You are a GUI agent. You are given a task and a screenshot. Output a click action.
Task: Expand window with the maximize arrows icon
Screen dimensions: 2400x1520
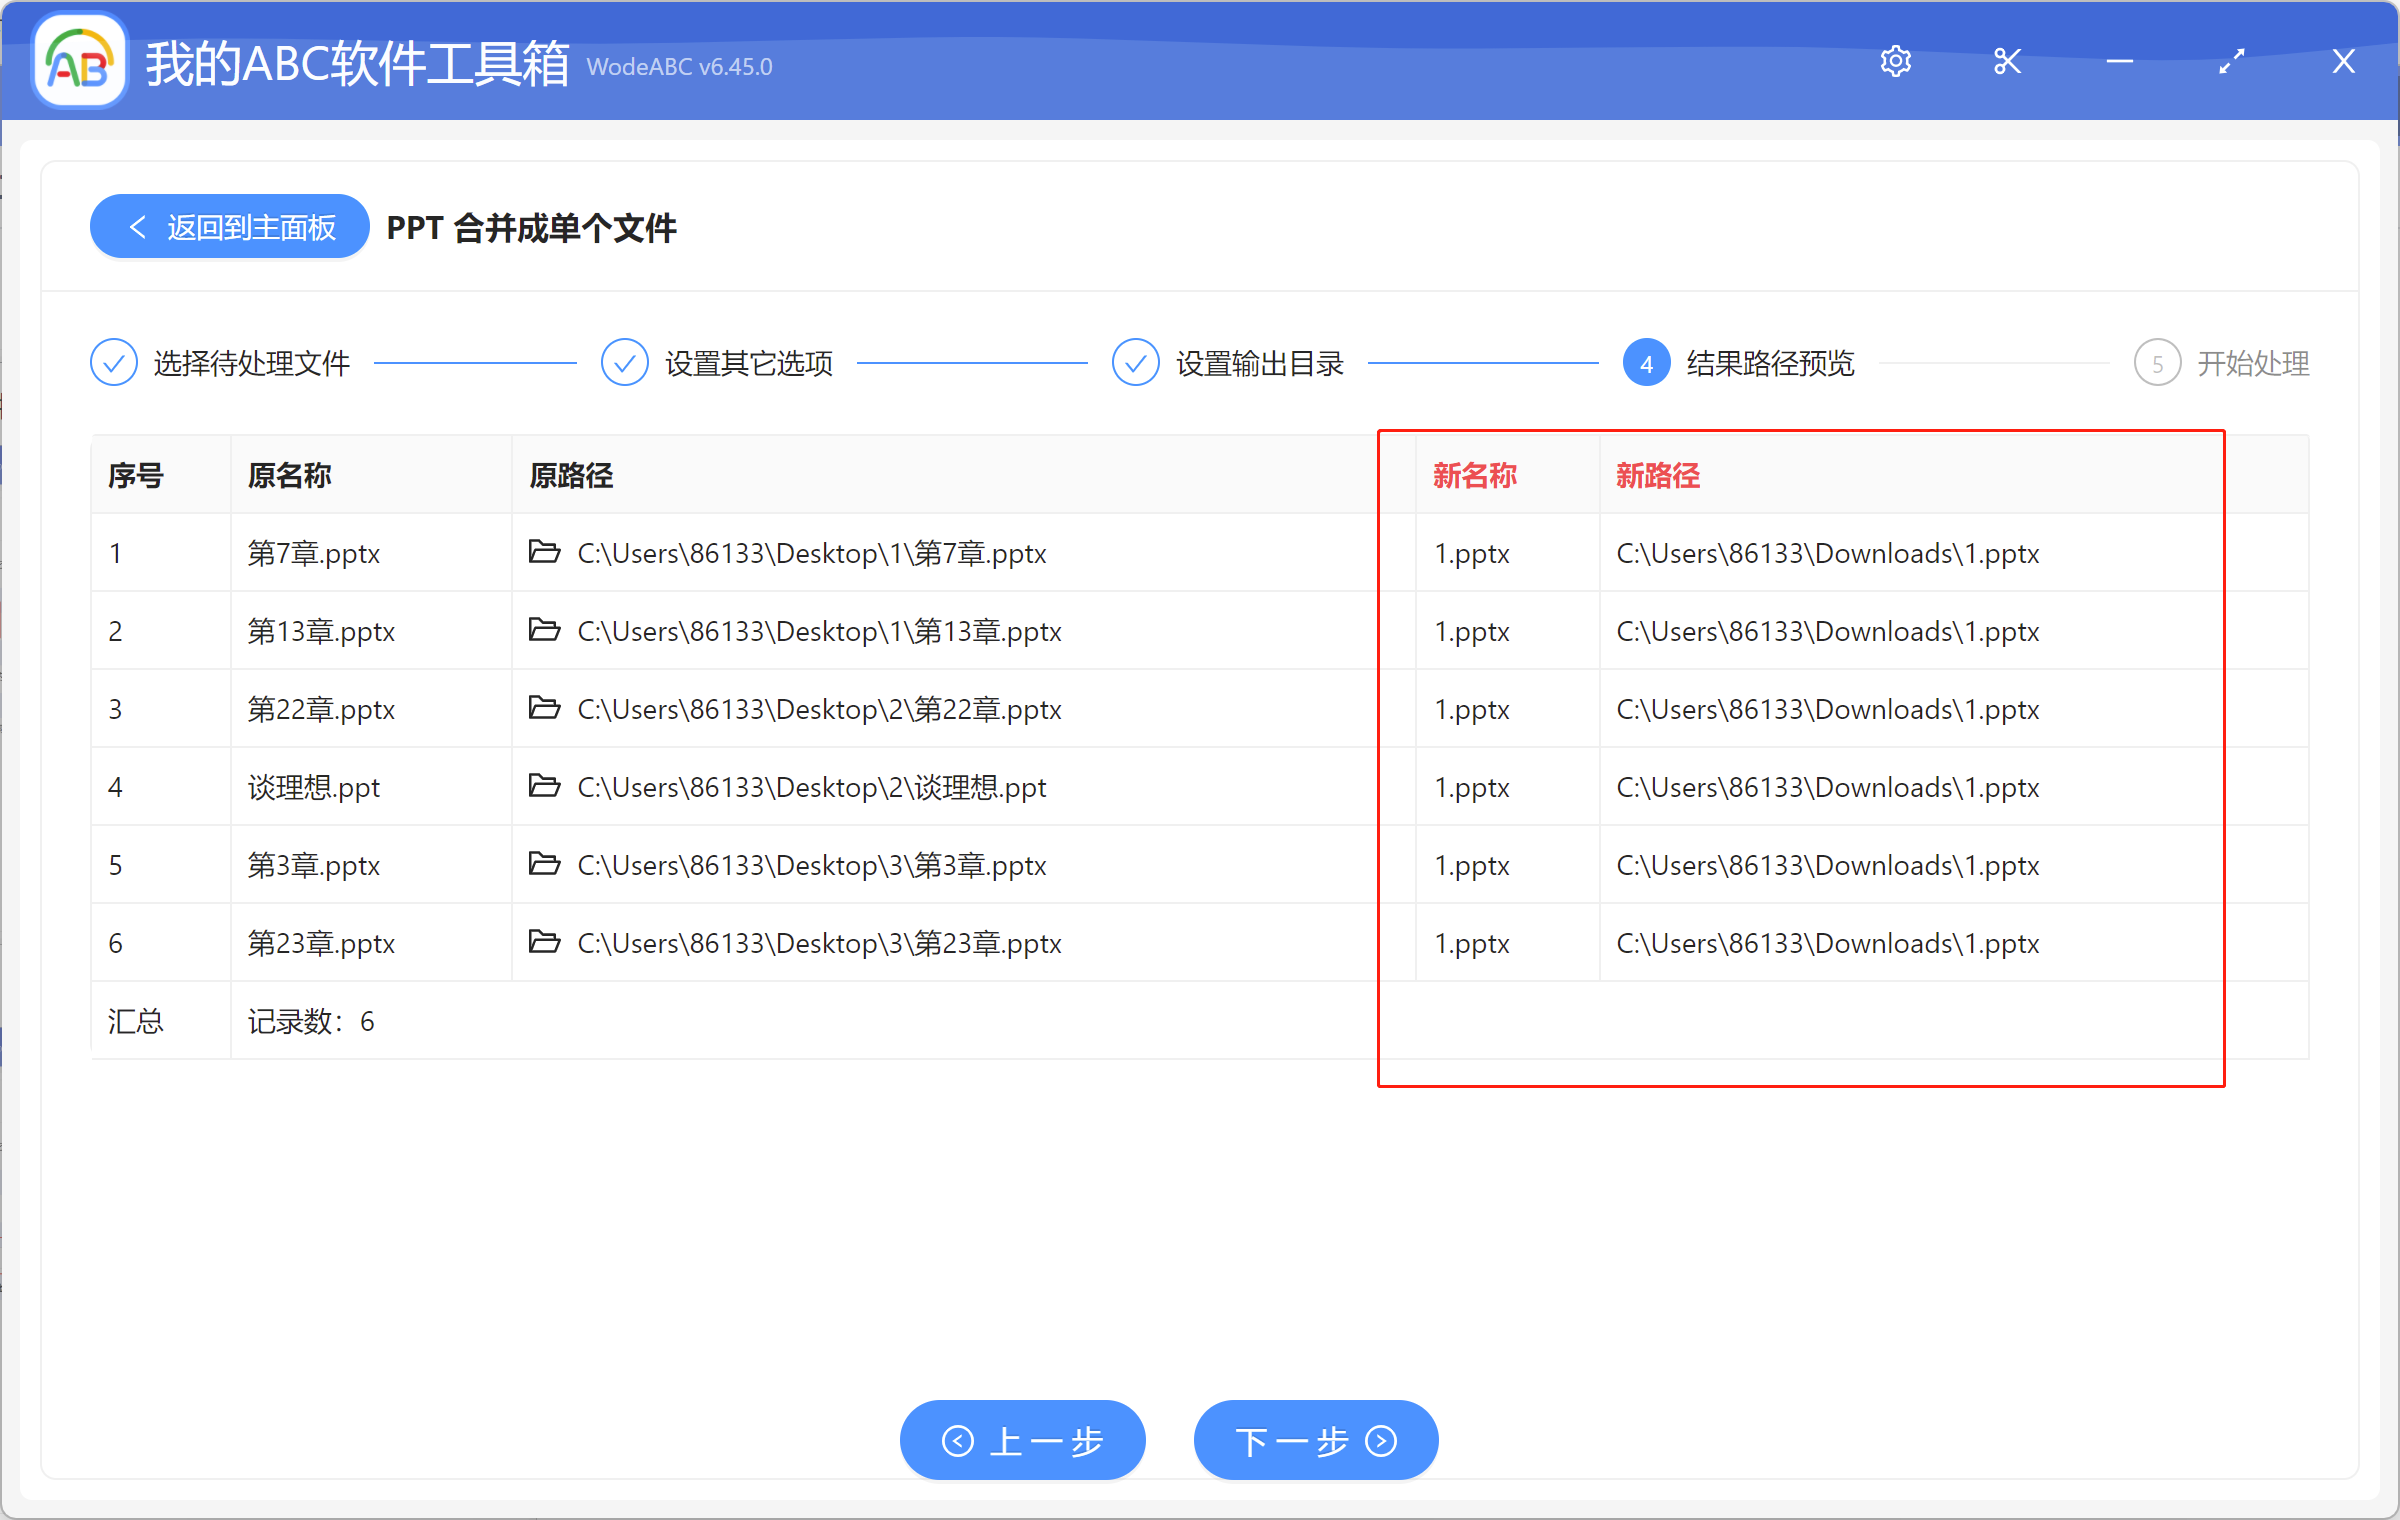click(2231, 62)
